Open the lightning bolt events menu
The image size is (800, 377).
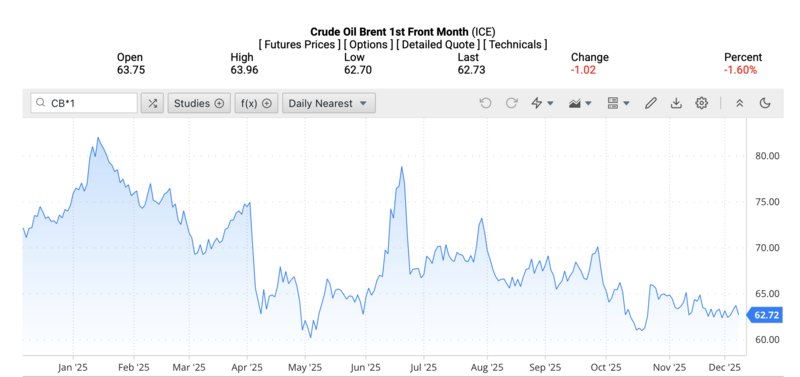coord(542,103)
